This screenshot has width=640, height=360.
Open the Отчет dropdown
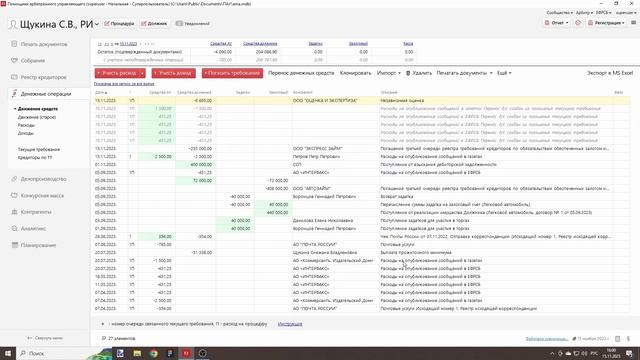tap(556, 23)
